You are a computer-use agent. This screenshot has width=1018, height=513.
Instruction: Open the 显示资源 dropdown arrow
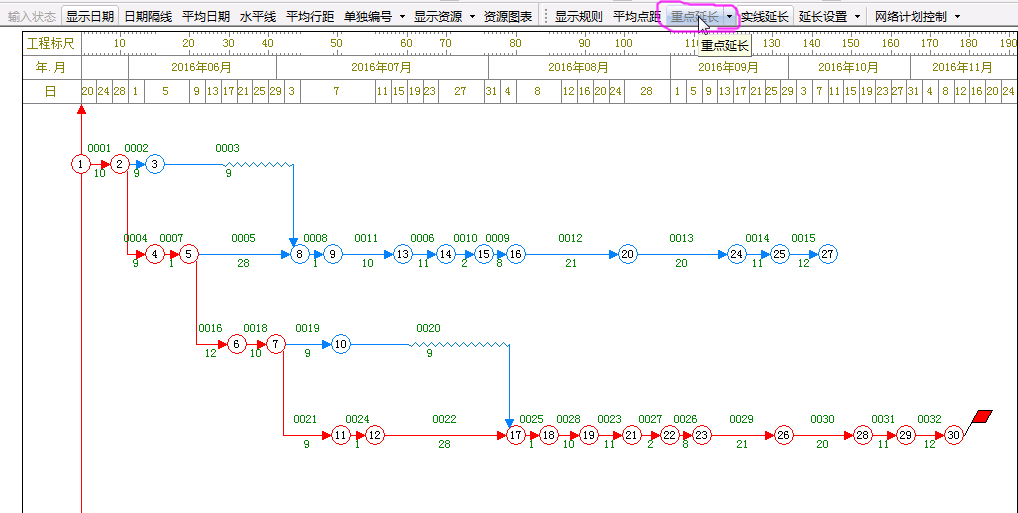[x=472, y=16]
